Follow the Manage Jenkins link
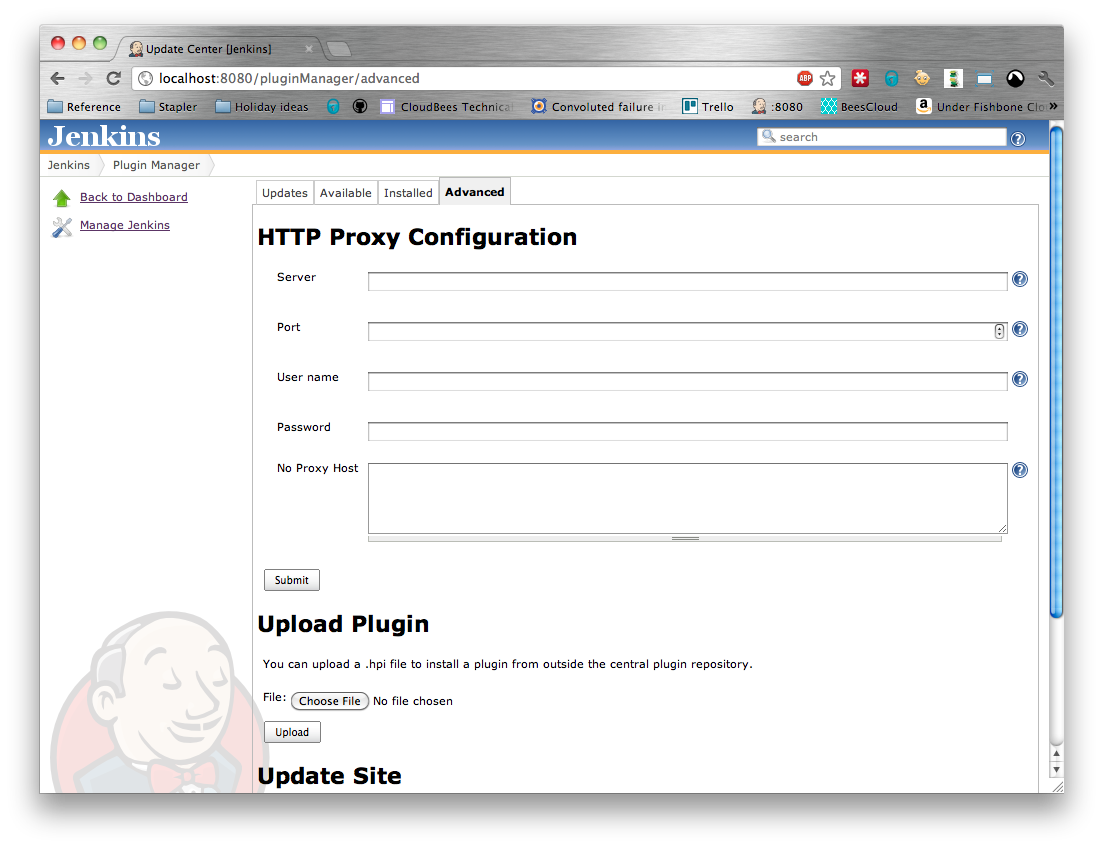1104x848 pixels. pyautogui.click(x=125, y=225)
